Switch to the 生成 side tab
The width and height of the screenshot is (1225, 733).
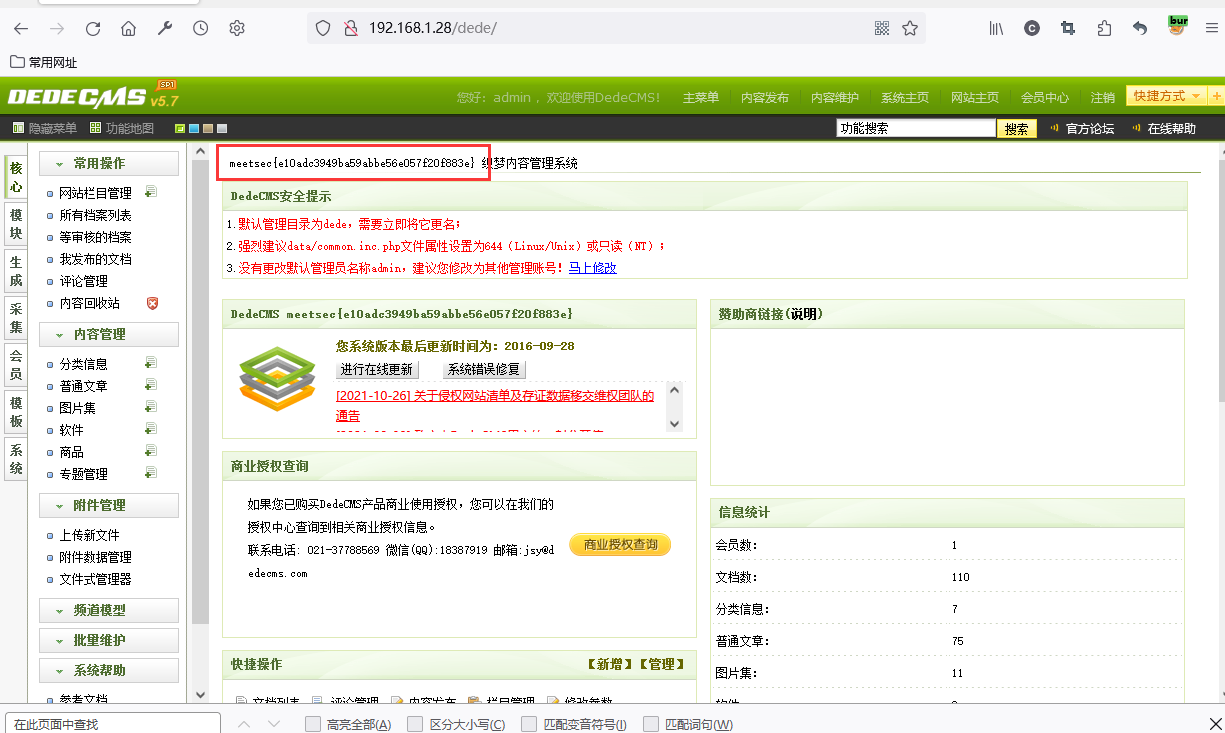click(16, 271)
